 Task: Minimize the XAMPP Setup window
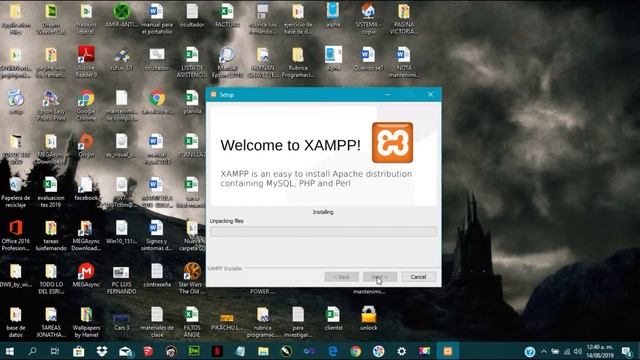tap(387, 94)
